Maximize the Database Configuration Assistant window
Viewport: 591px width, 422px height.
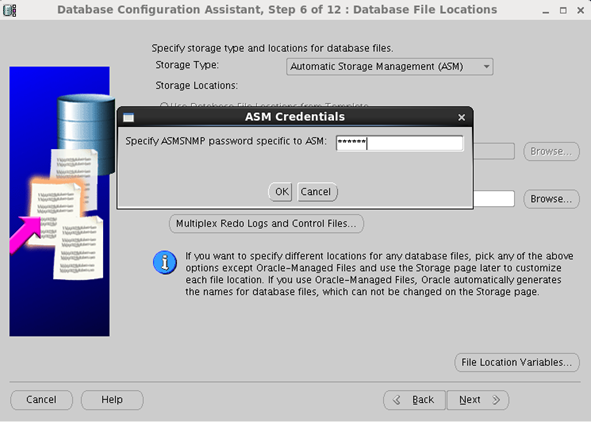point(563,11)
